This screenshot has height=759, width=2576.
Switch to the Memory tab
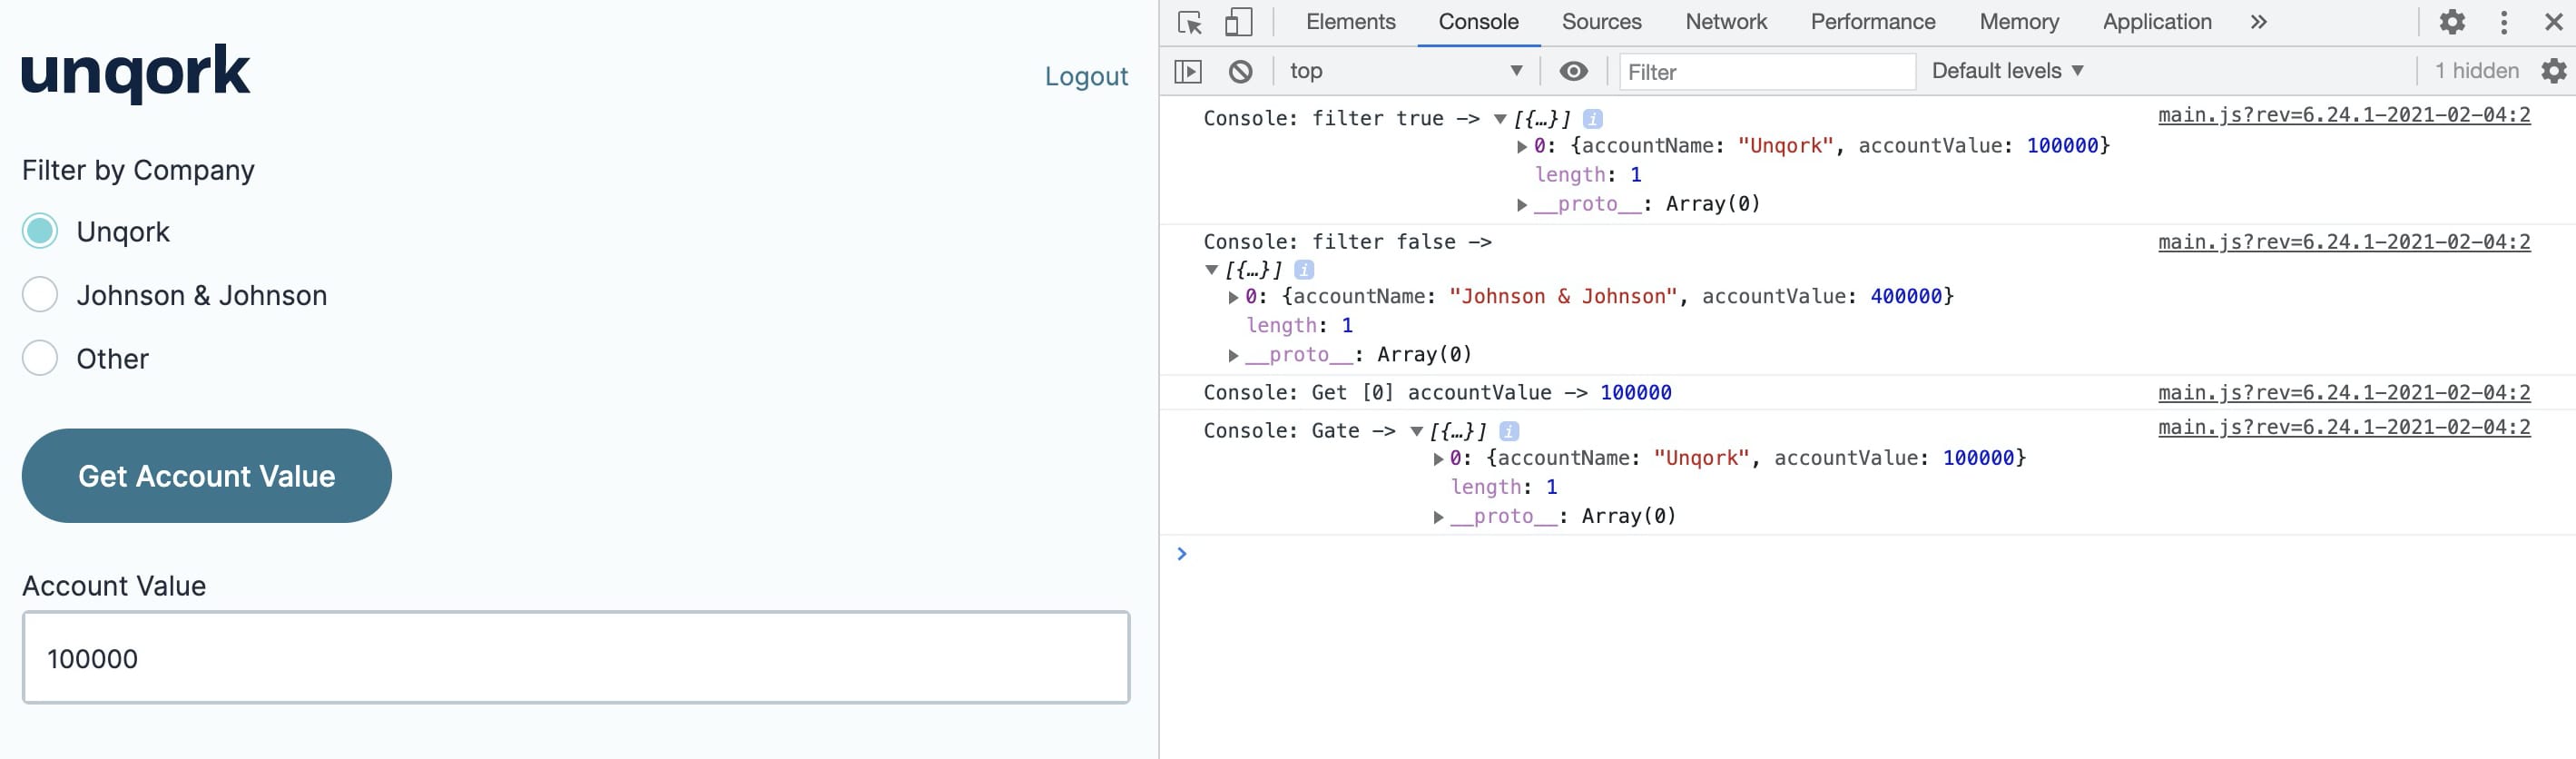(x=2019, y=22)
